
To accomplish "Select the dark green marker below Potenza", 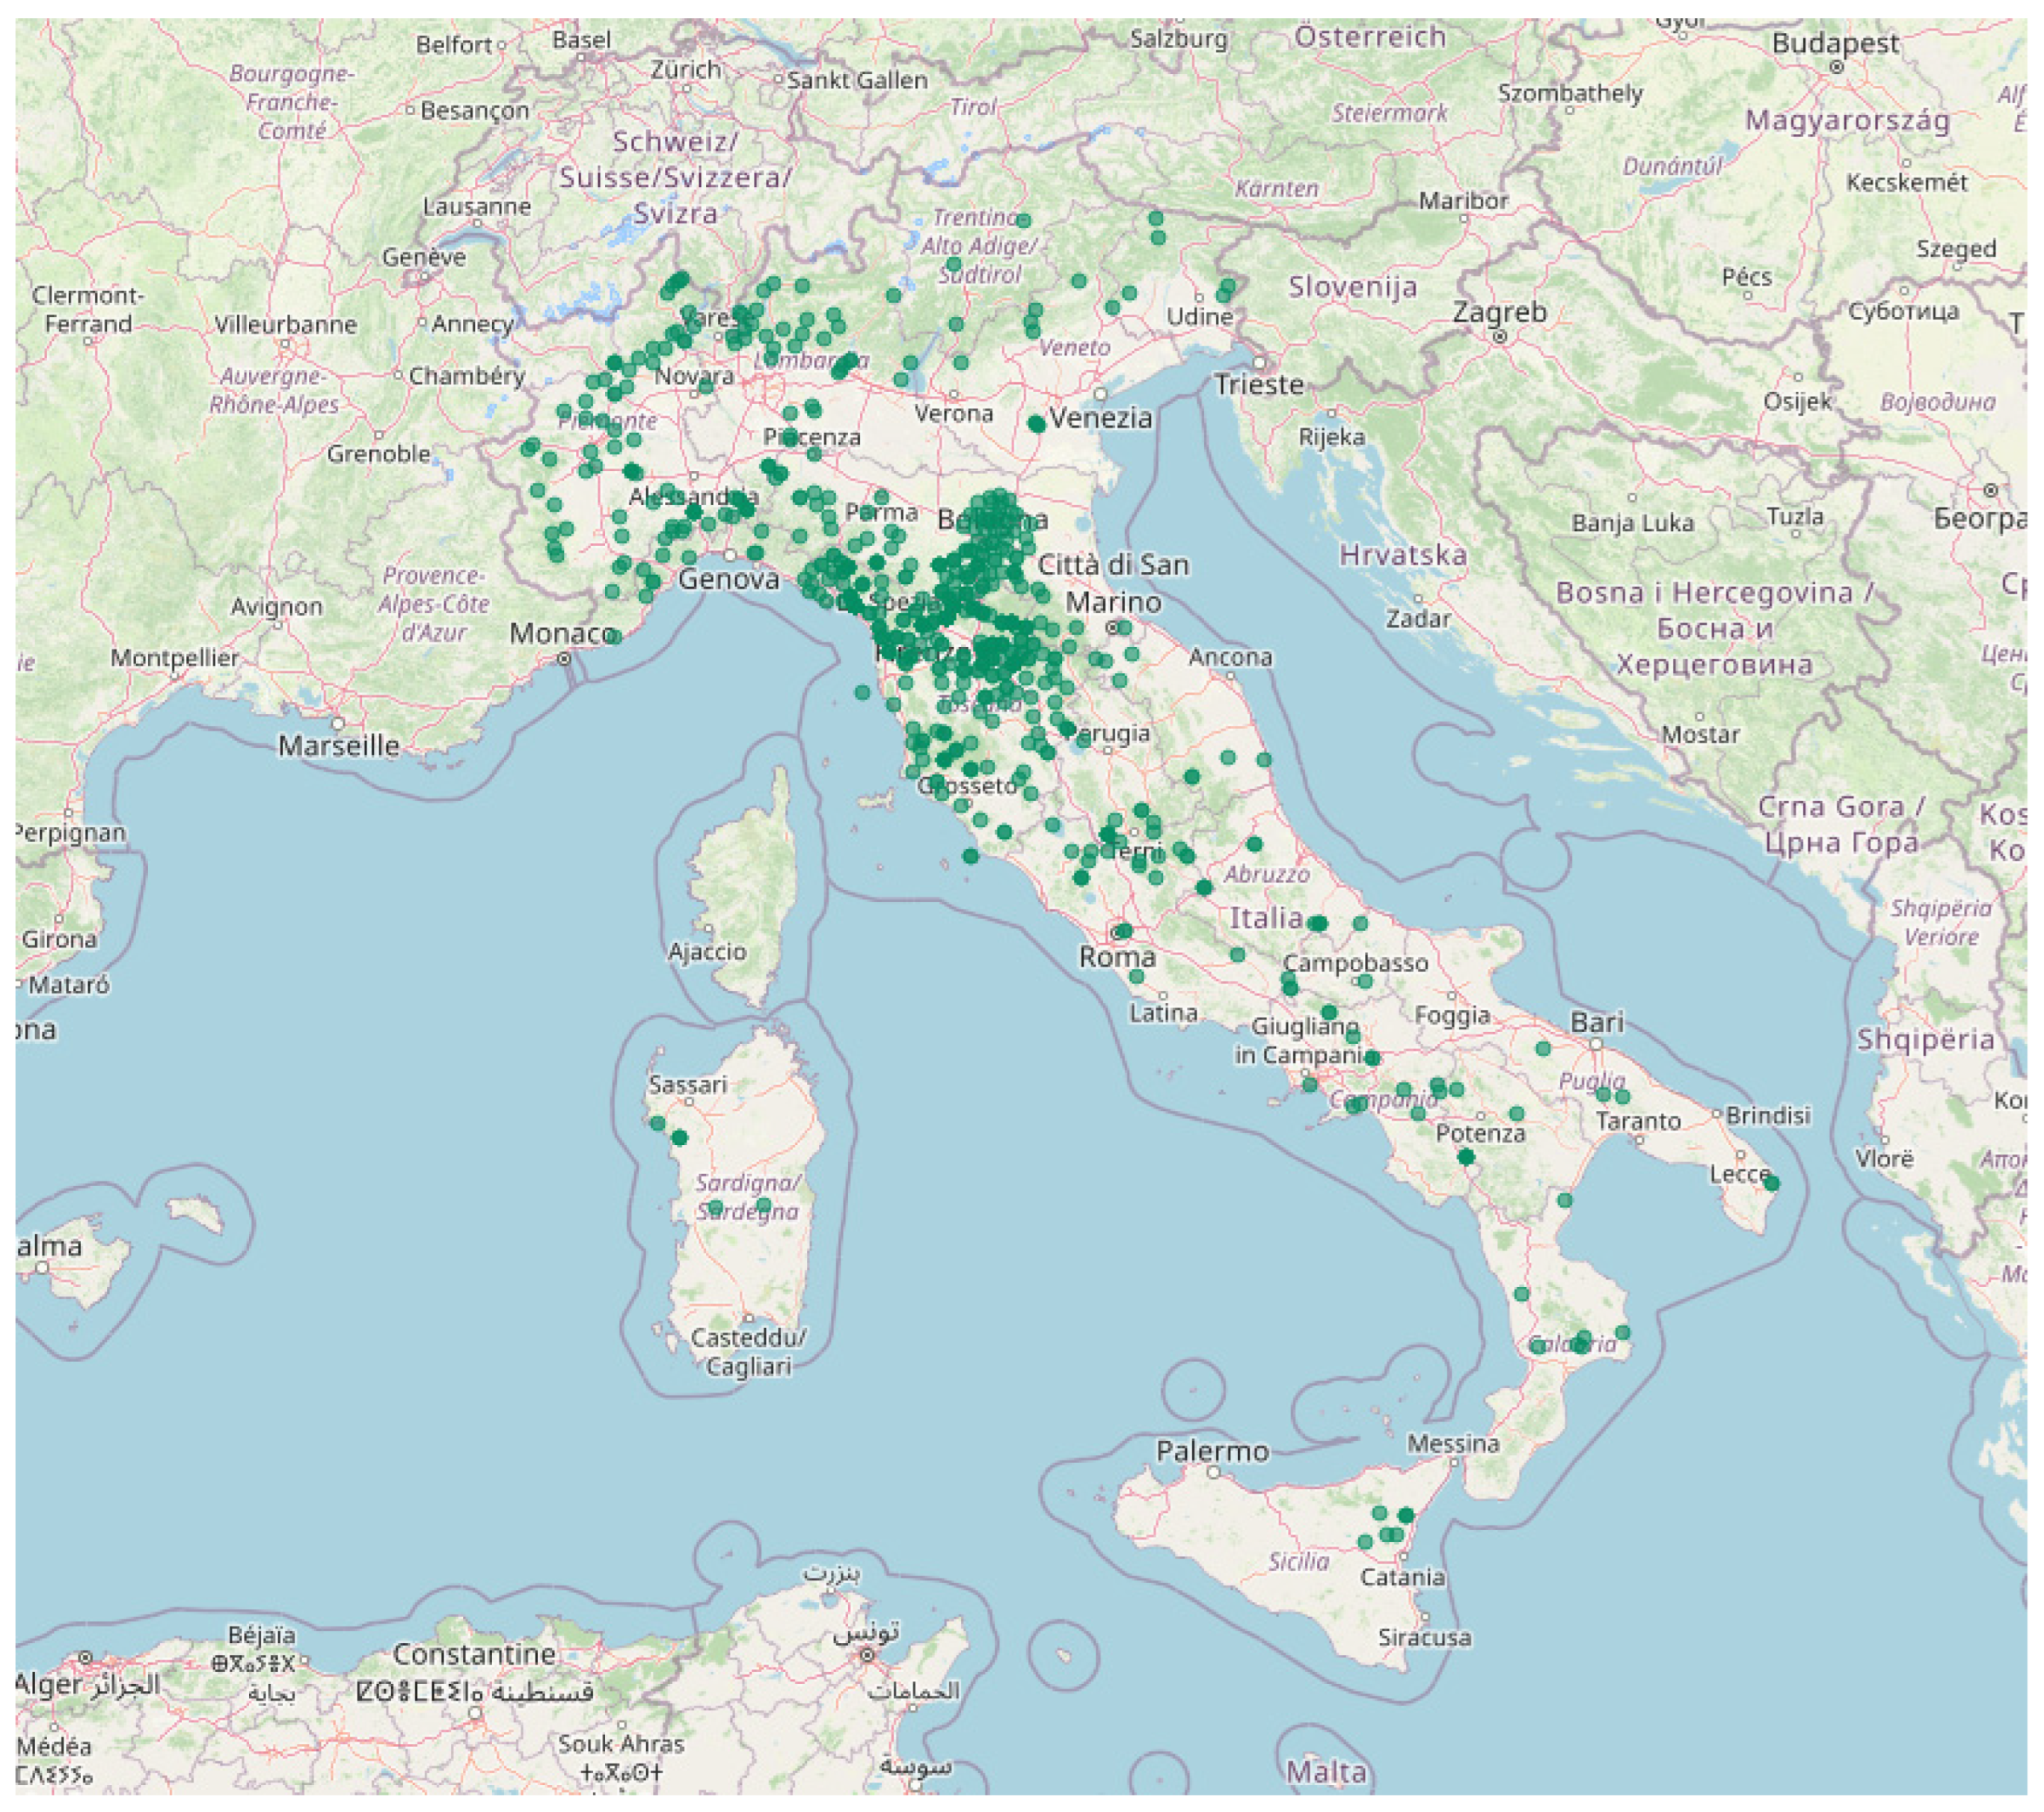I will tap(1466, 1157).
